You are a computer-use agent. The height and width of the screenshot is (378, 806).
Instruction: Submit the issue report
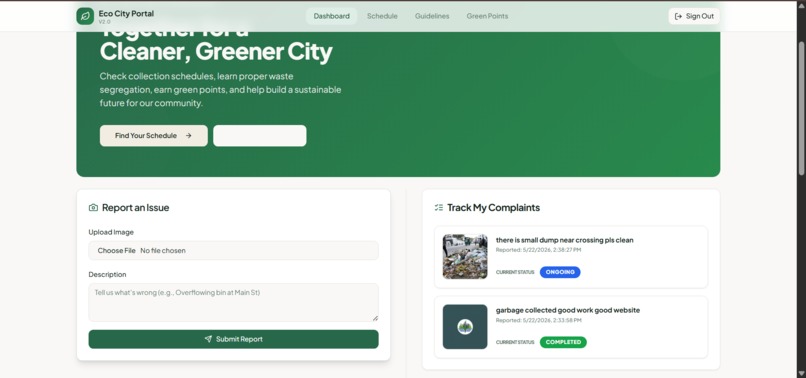pos(233,339)
